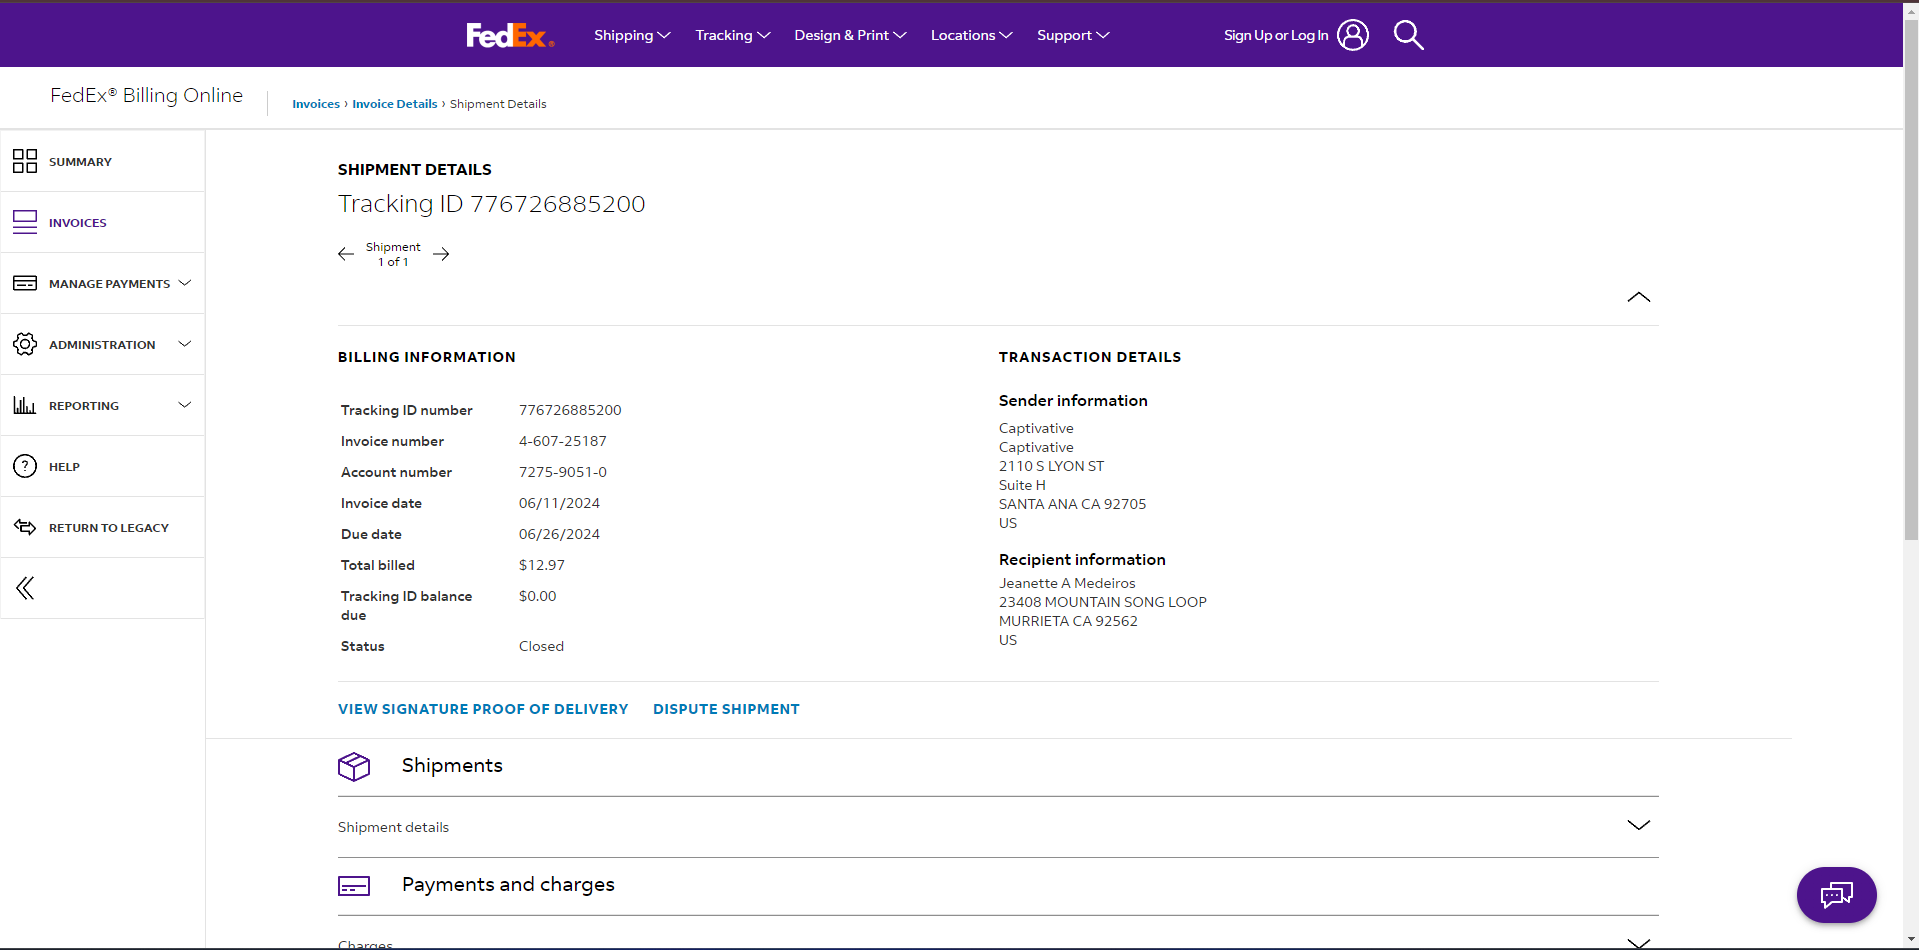Collapse the shipment details section chevron
1919x950 pixels.
coord(1638,297)
